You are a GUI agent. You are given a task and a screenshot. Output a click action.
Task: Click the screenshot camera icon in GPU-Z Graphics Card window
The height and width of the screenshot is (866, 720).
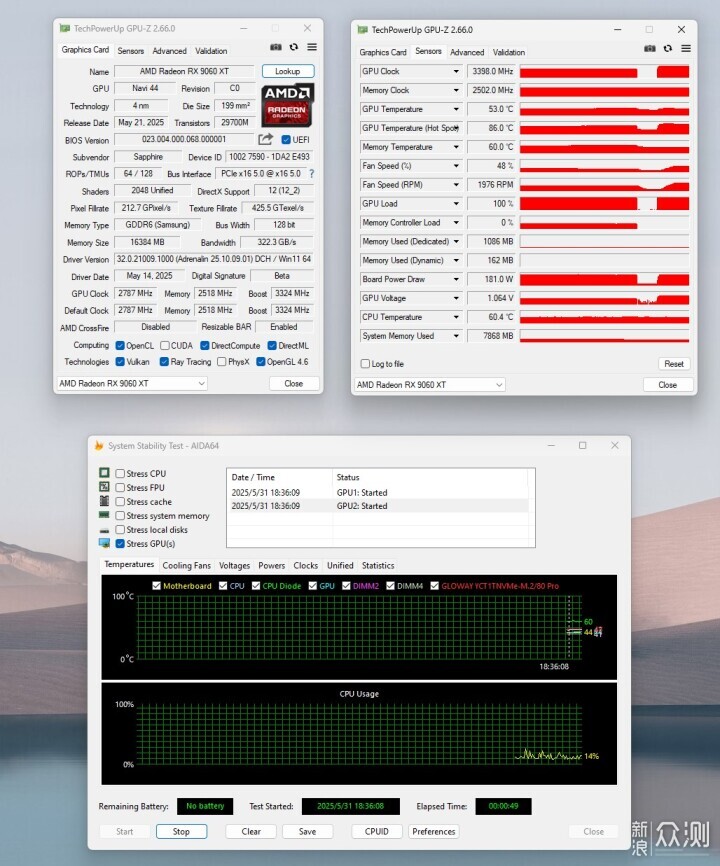coord(276,47)
